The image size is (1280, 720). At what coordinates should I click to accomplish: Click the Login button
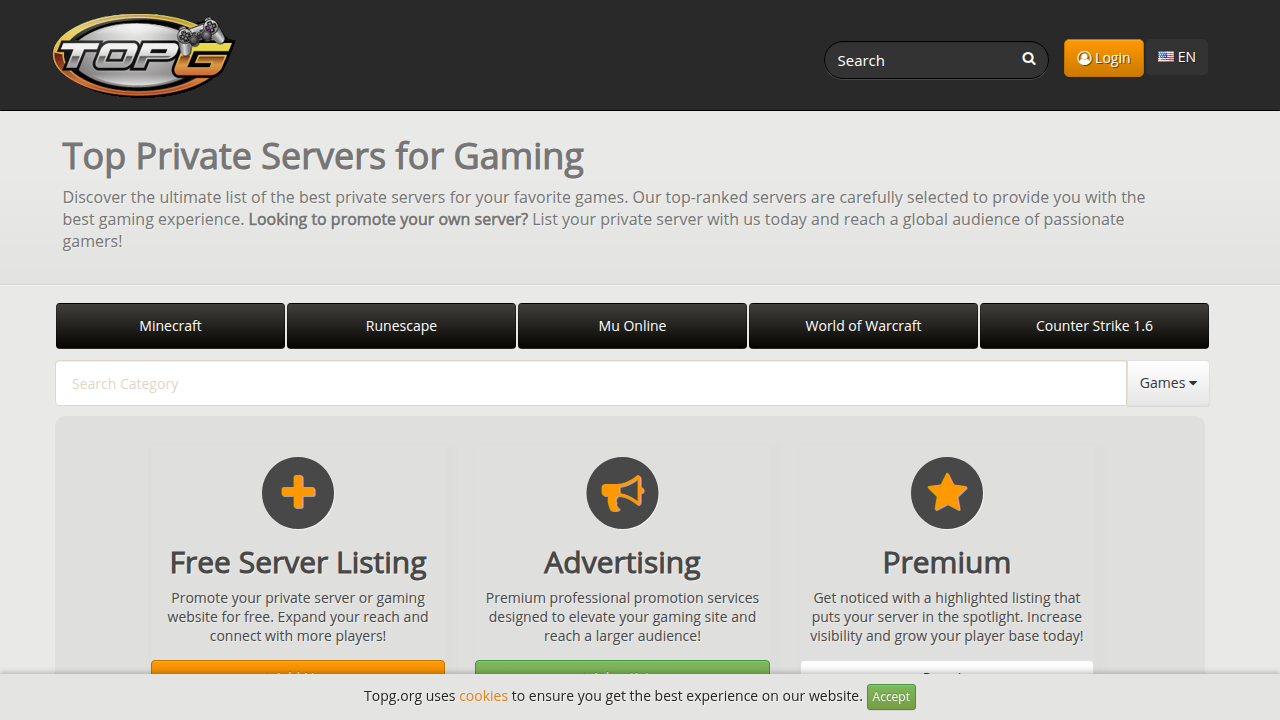[x=1104, y=58]
